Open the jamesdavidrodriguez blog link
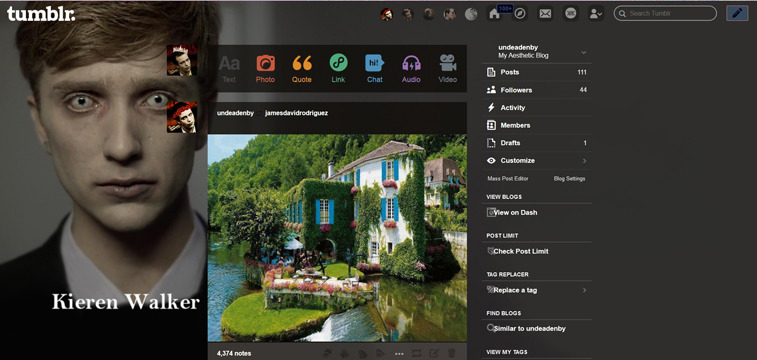 (296, 113)
